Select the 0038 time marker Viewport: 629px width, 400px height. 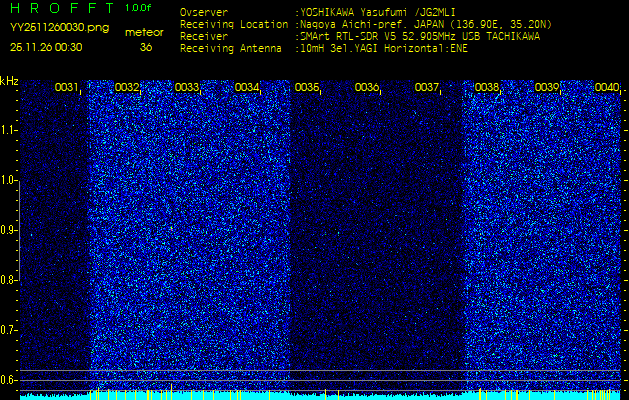tap(487, 87)
